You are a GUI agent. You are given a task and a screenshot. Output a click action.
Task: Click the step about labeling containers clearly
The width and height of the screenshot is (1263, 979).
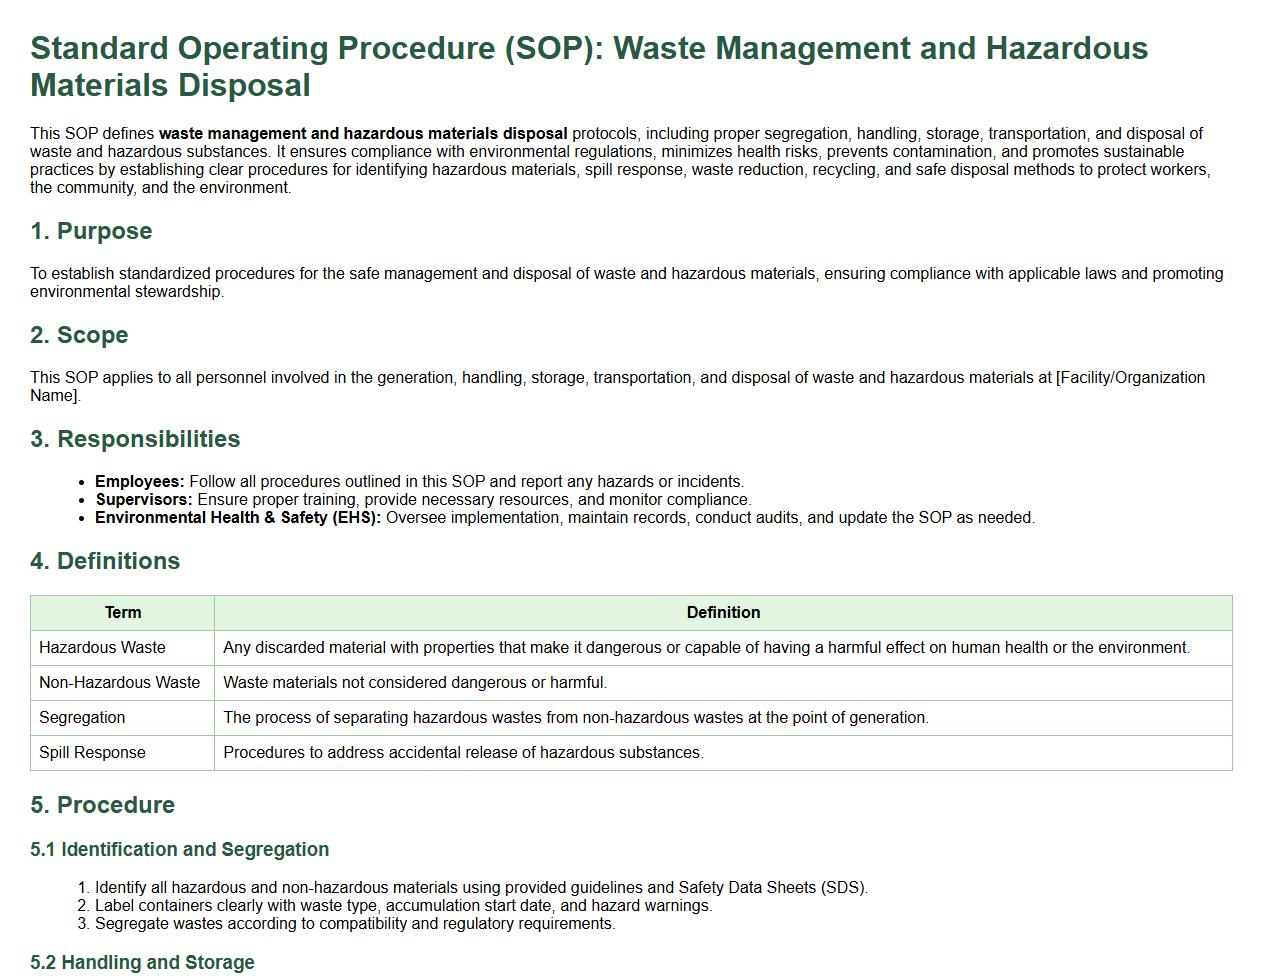pyautogui.click(x=403, y=906)
